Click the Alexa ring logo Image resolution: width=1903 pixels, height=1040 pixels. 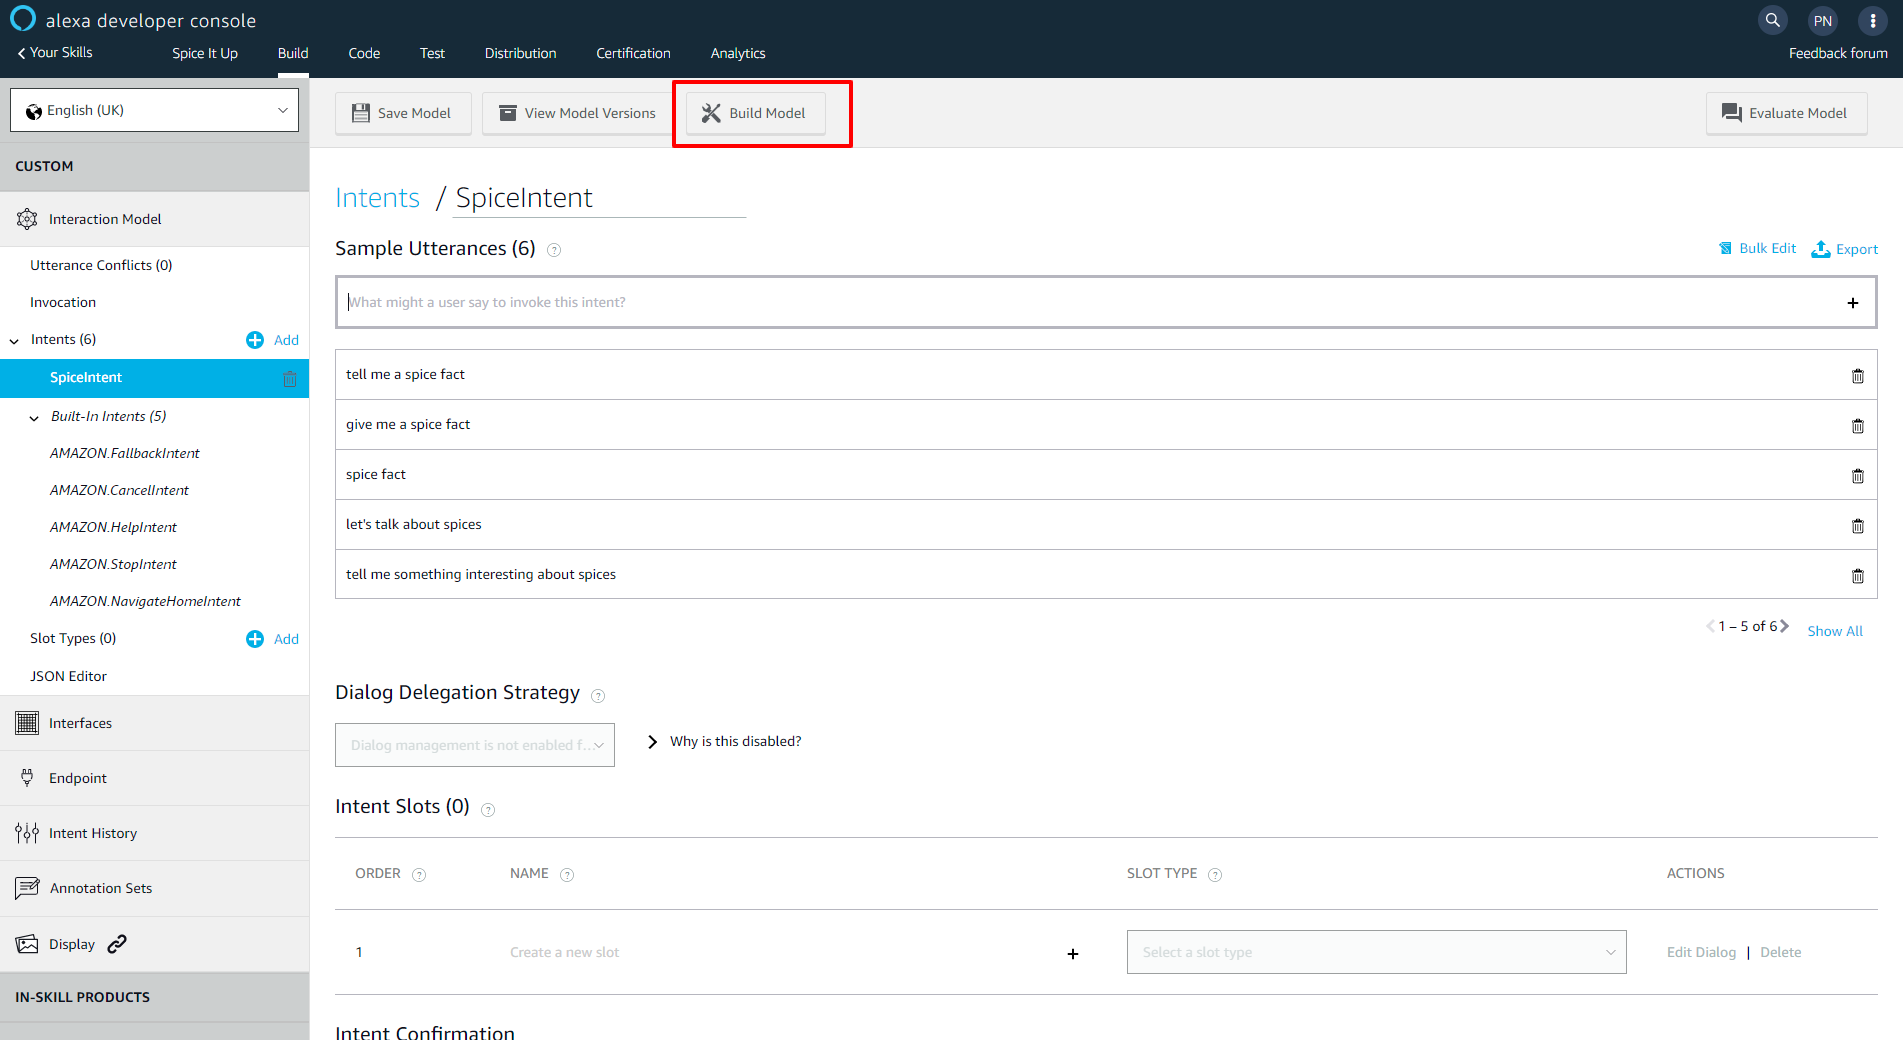click(22, 19)
